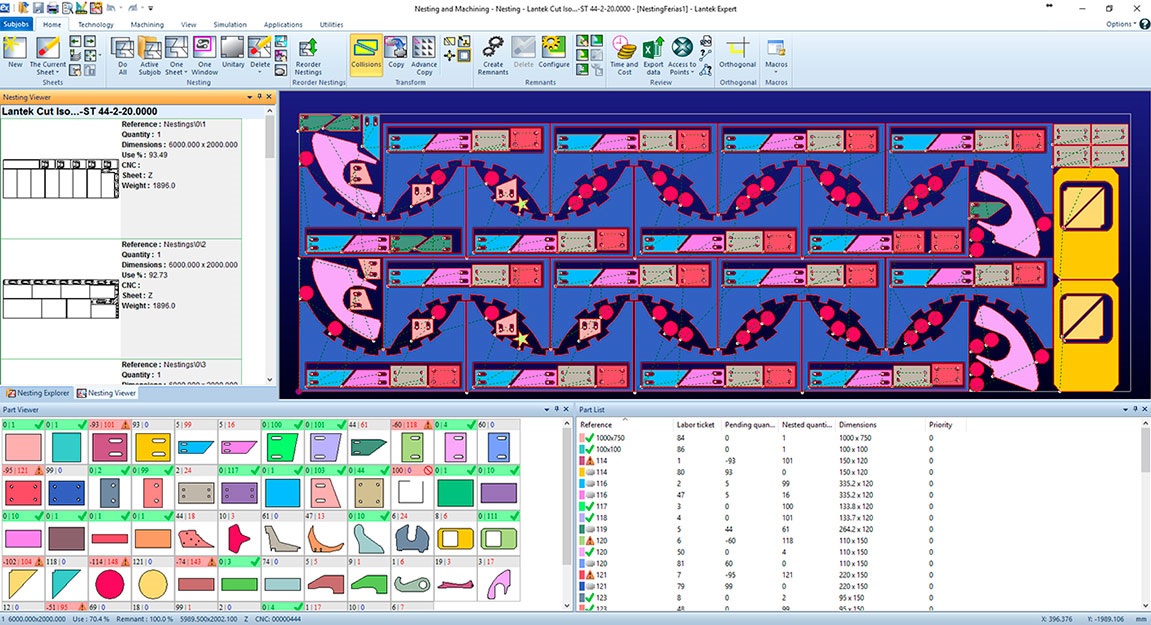Click the Help question mark icon
The height and width of the screenshot is (625, 1151).
[1144, 24]
